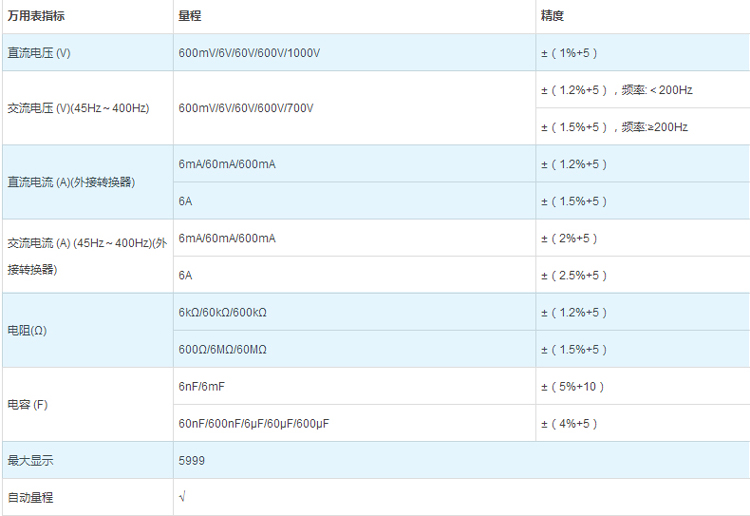Click the range 600mV/6V/60V/600V/1000V
The height and width of the screenshot is (516, 750).
[x=249, y=53]
